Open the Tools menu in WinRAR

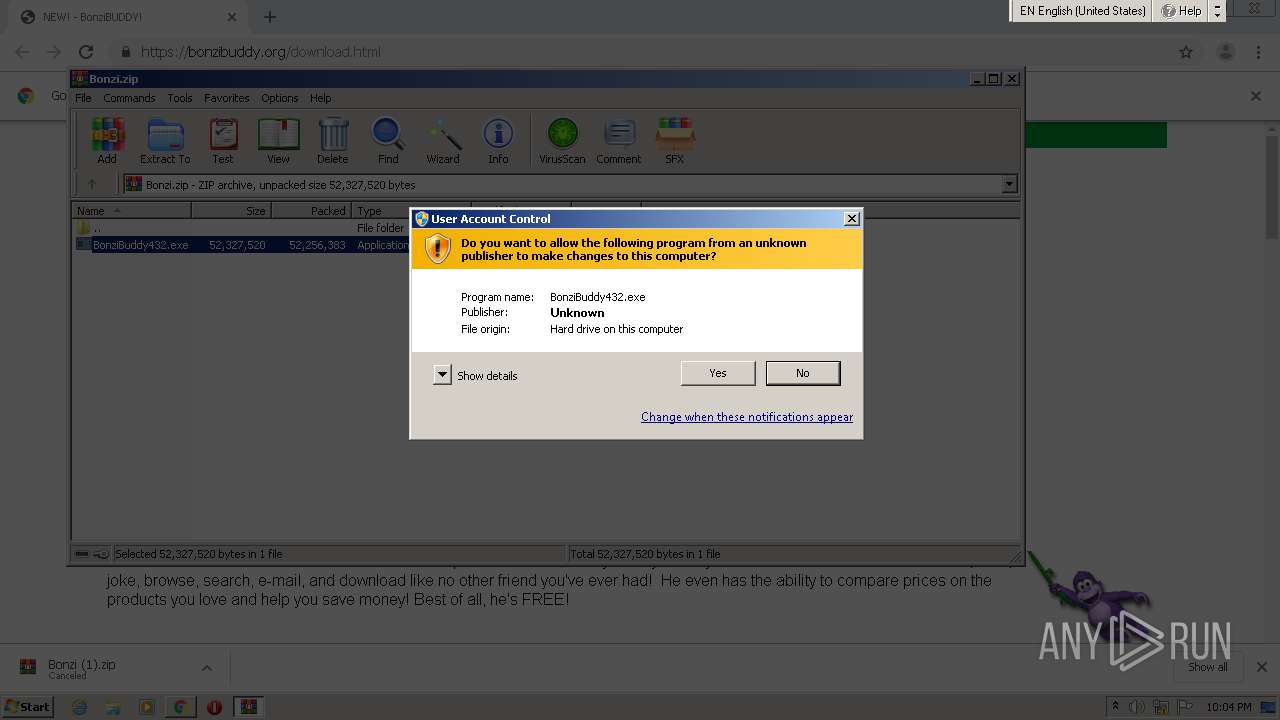point(180,98)
